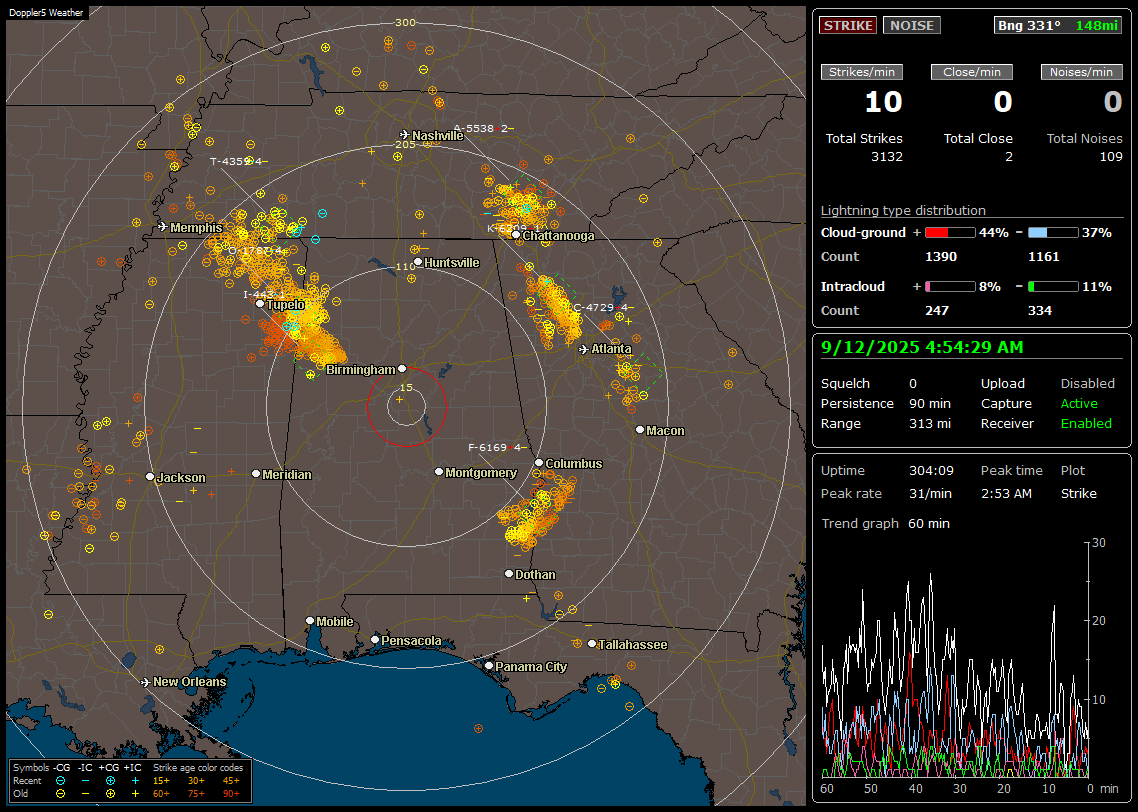Click the Nashville airport plane icon

coord(404,135)
